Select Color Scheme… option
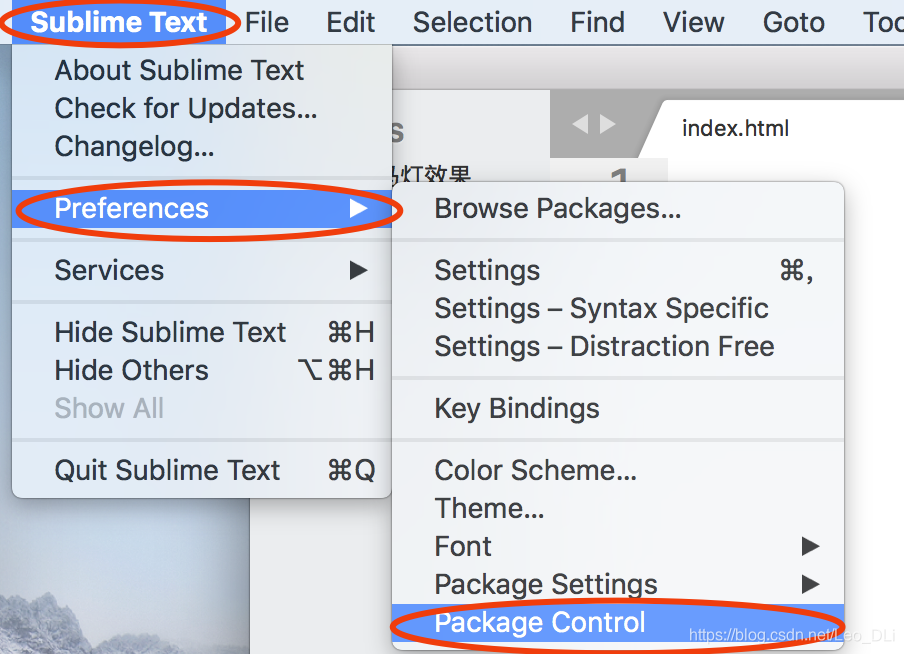The width and height of the screenshot is (904, 654). coord(535,470)
